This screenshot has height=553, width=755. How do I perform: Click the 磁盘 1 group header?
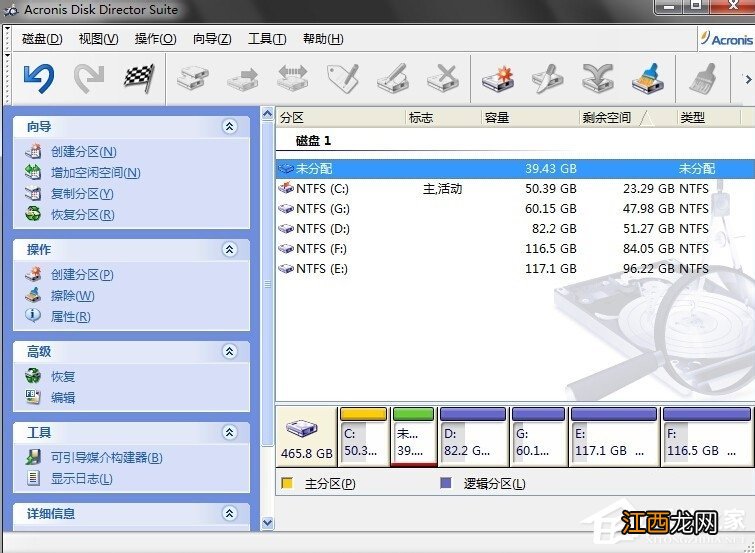(313, 141)
